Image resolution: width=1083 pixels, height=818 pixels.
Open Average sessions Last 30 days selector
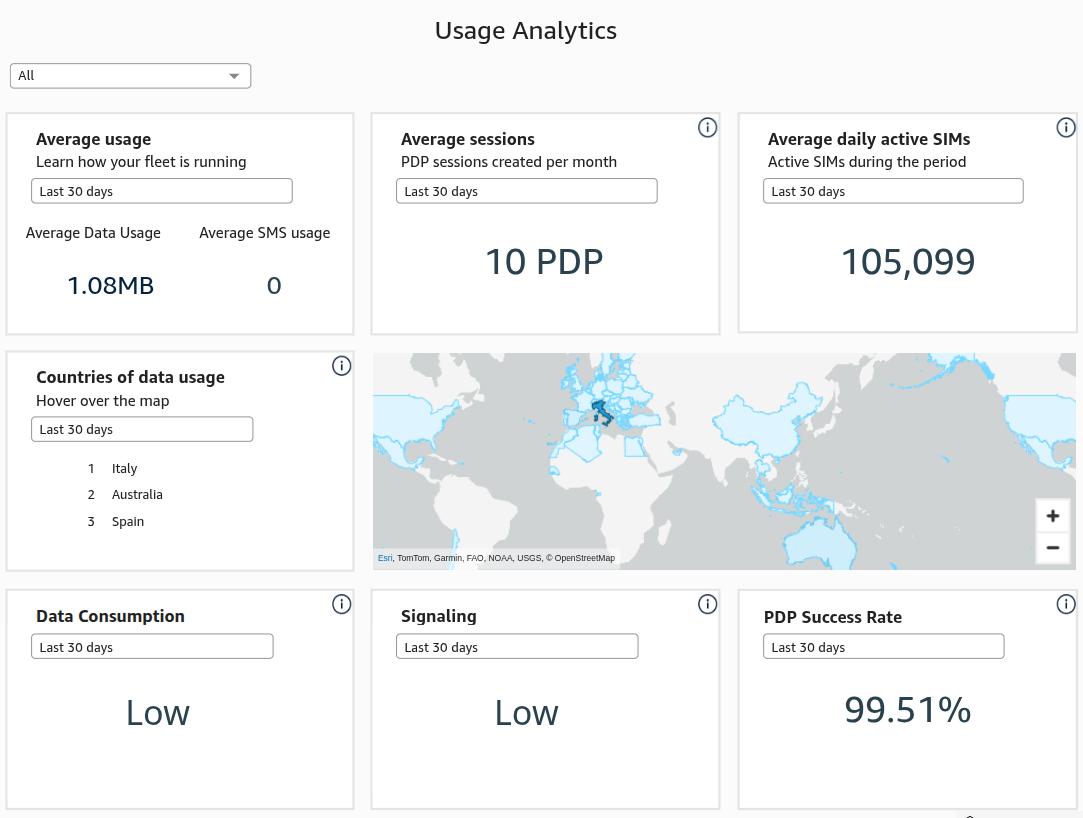pyautogui.click(x=526, y=191)
